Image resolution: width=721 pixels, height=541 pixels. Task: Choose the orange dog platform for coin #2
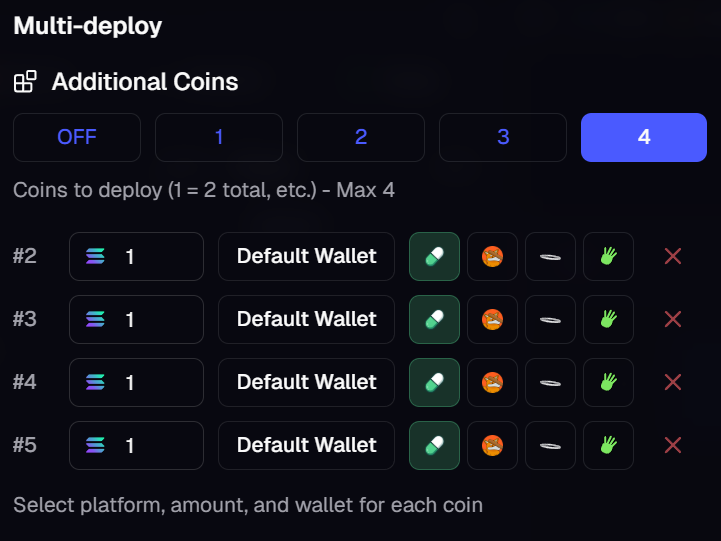pos(492,257)
